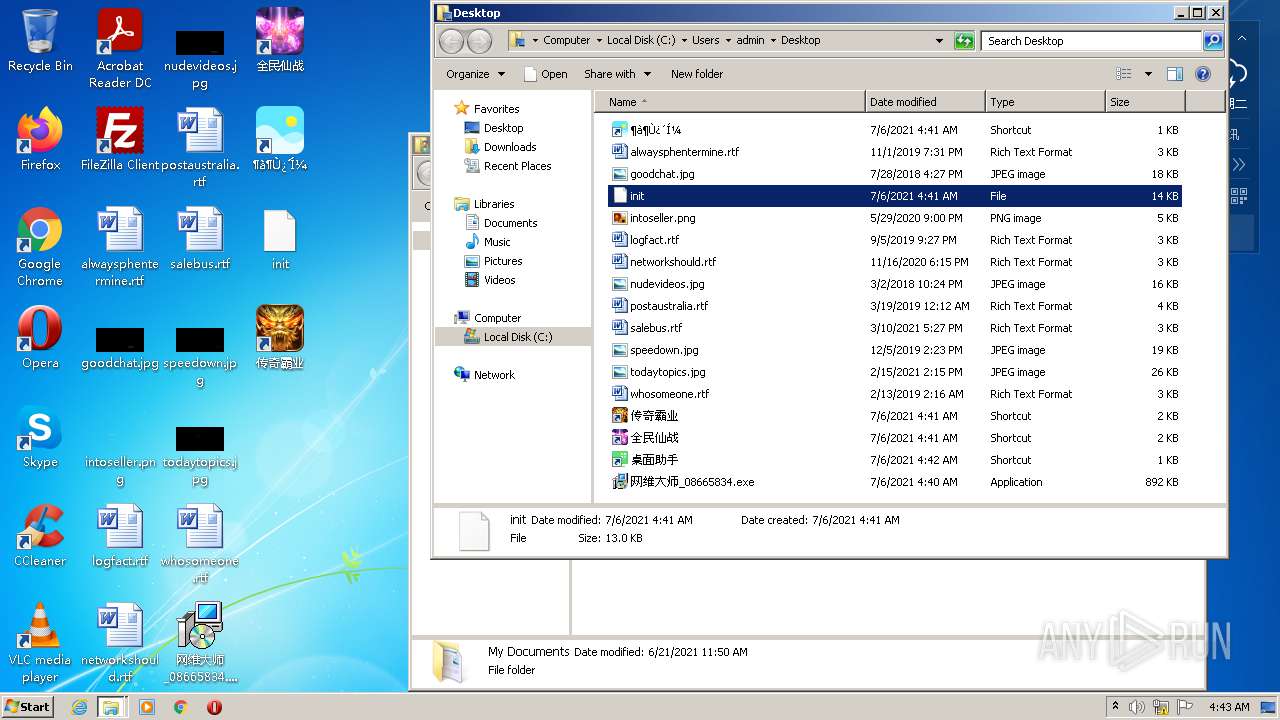1280x720 pixels.
Task: Select the postaustralia.rtf icon on the desktop
Action: coord(200,147)
